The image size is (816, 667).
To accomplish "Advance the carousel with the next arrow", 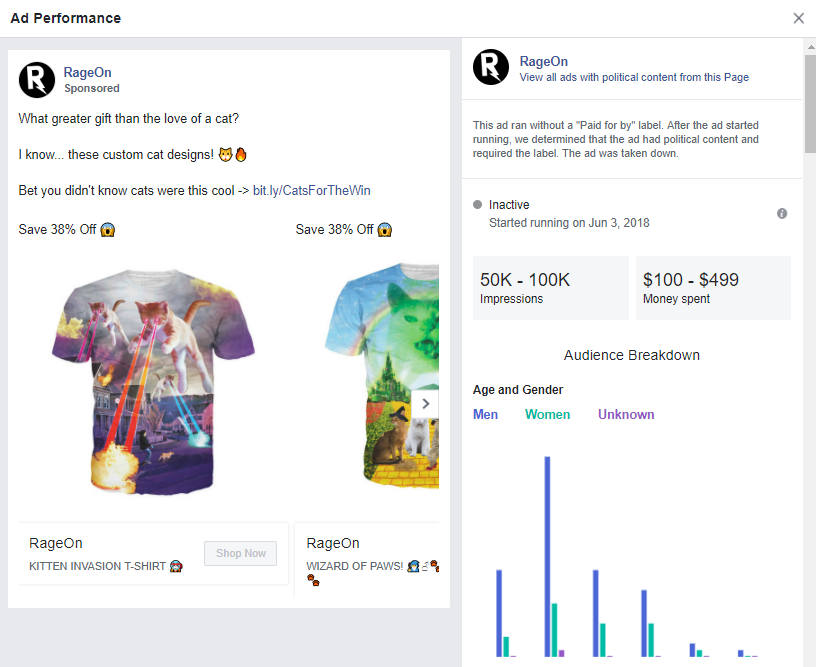I will (426, 404).
